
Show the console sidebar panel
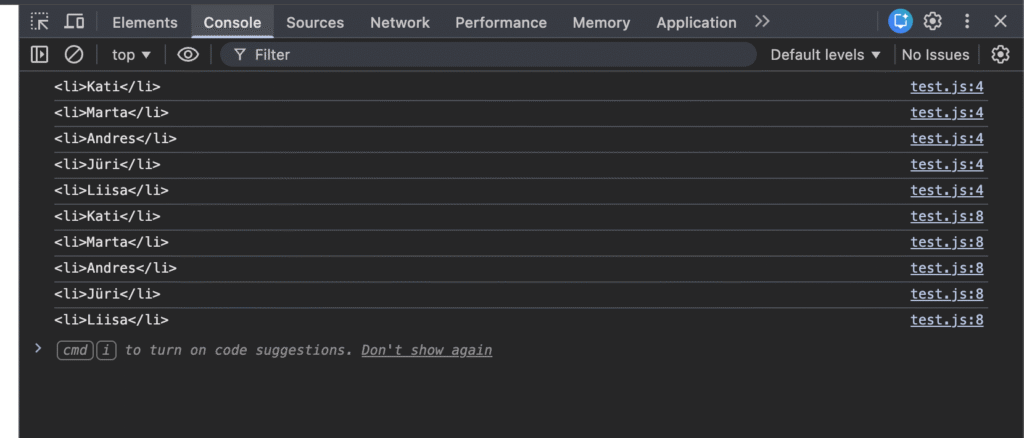[40, 55]
